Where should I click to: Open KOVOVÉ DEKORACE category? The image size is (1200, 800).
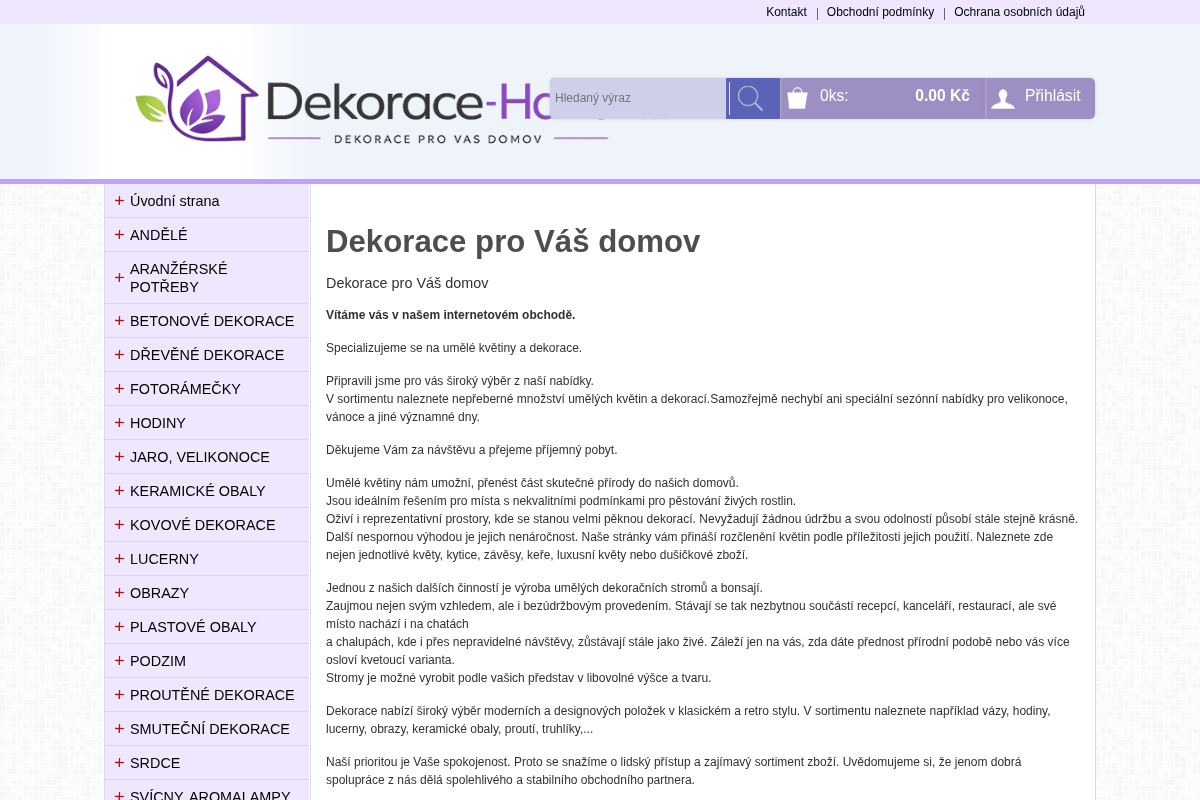tap(207, 525)
